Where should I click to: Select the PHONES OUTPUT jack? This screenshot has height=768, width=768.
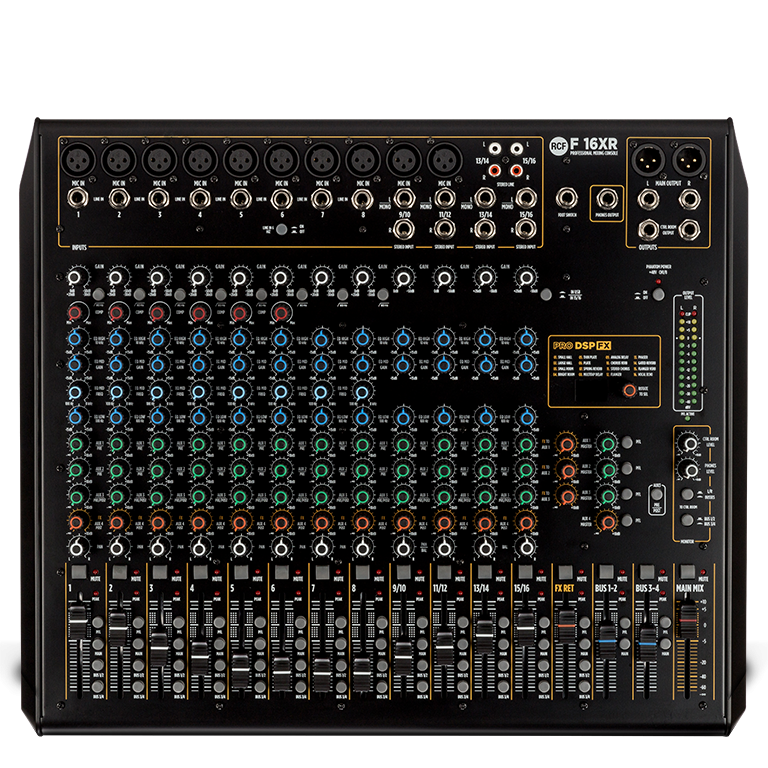pos(607,199)
